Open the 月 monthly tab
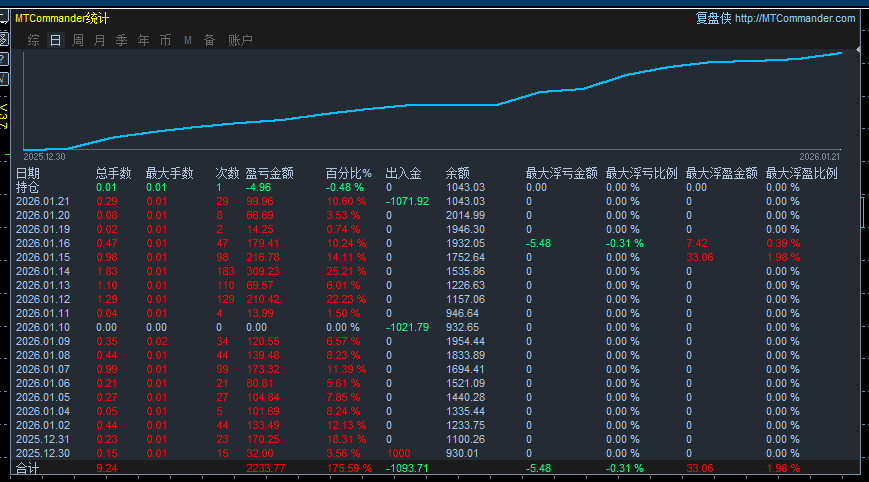Screen dimensions: 869x482 (x=99, y=40)
